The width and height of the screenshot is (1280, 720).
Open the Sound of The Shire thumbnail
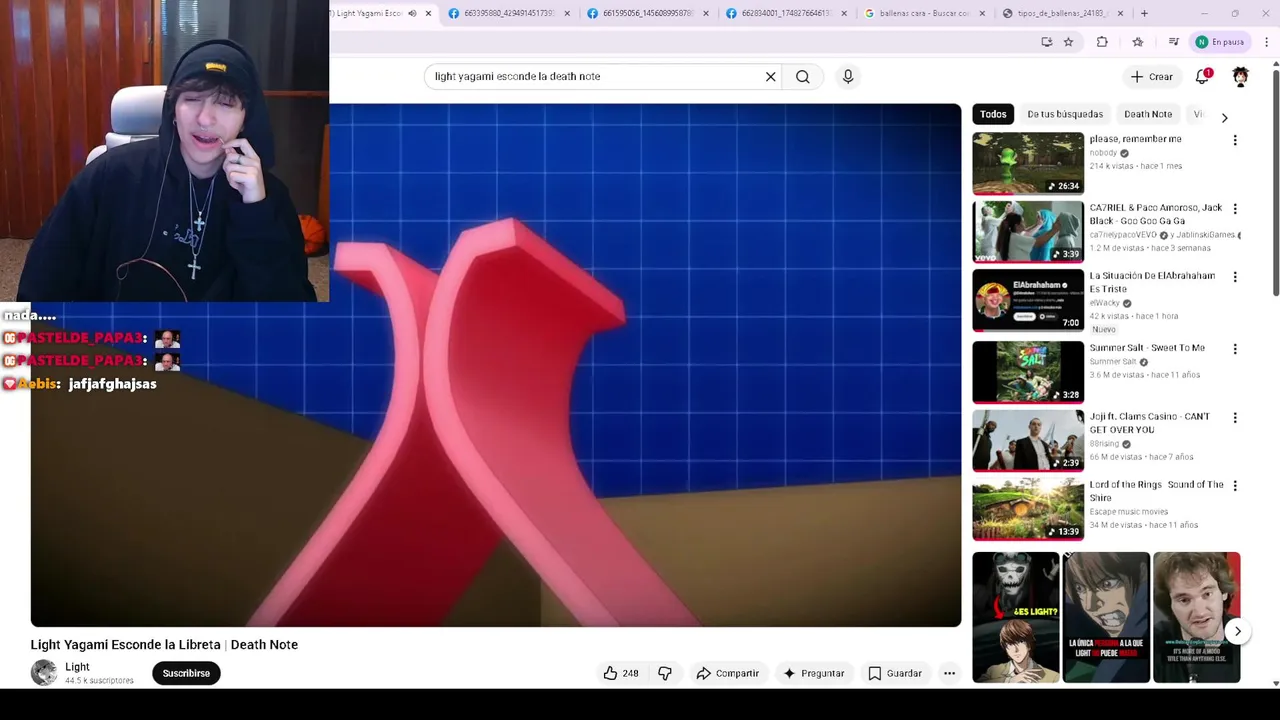click(x=1028, y=509)
